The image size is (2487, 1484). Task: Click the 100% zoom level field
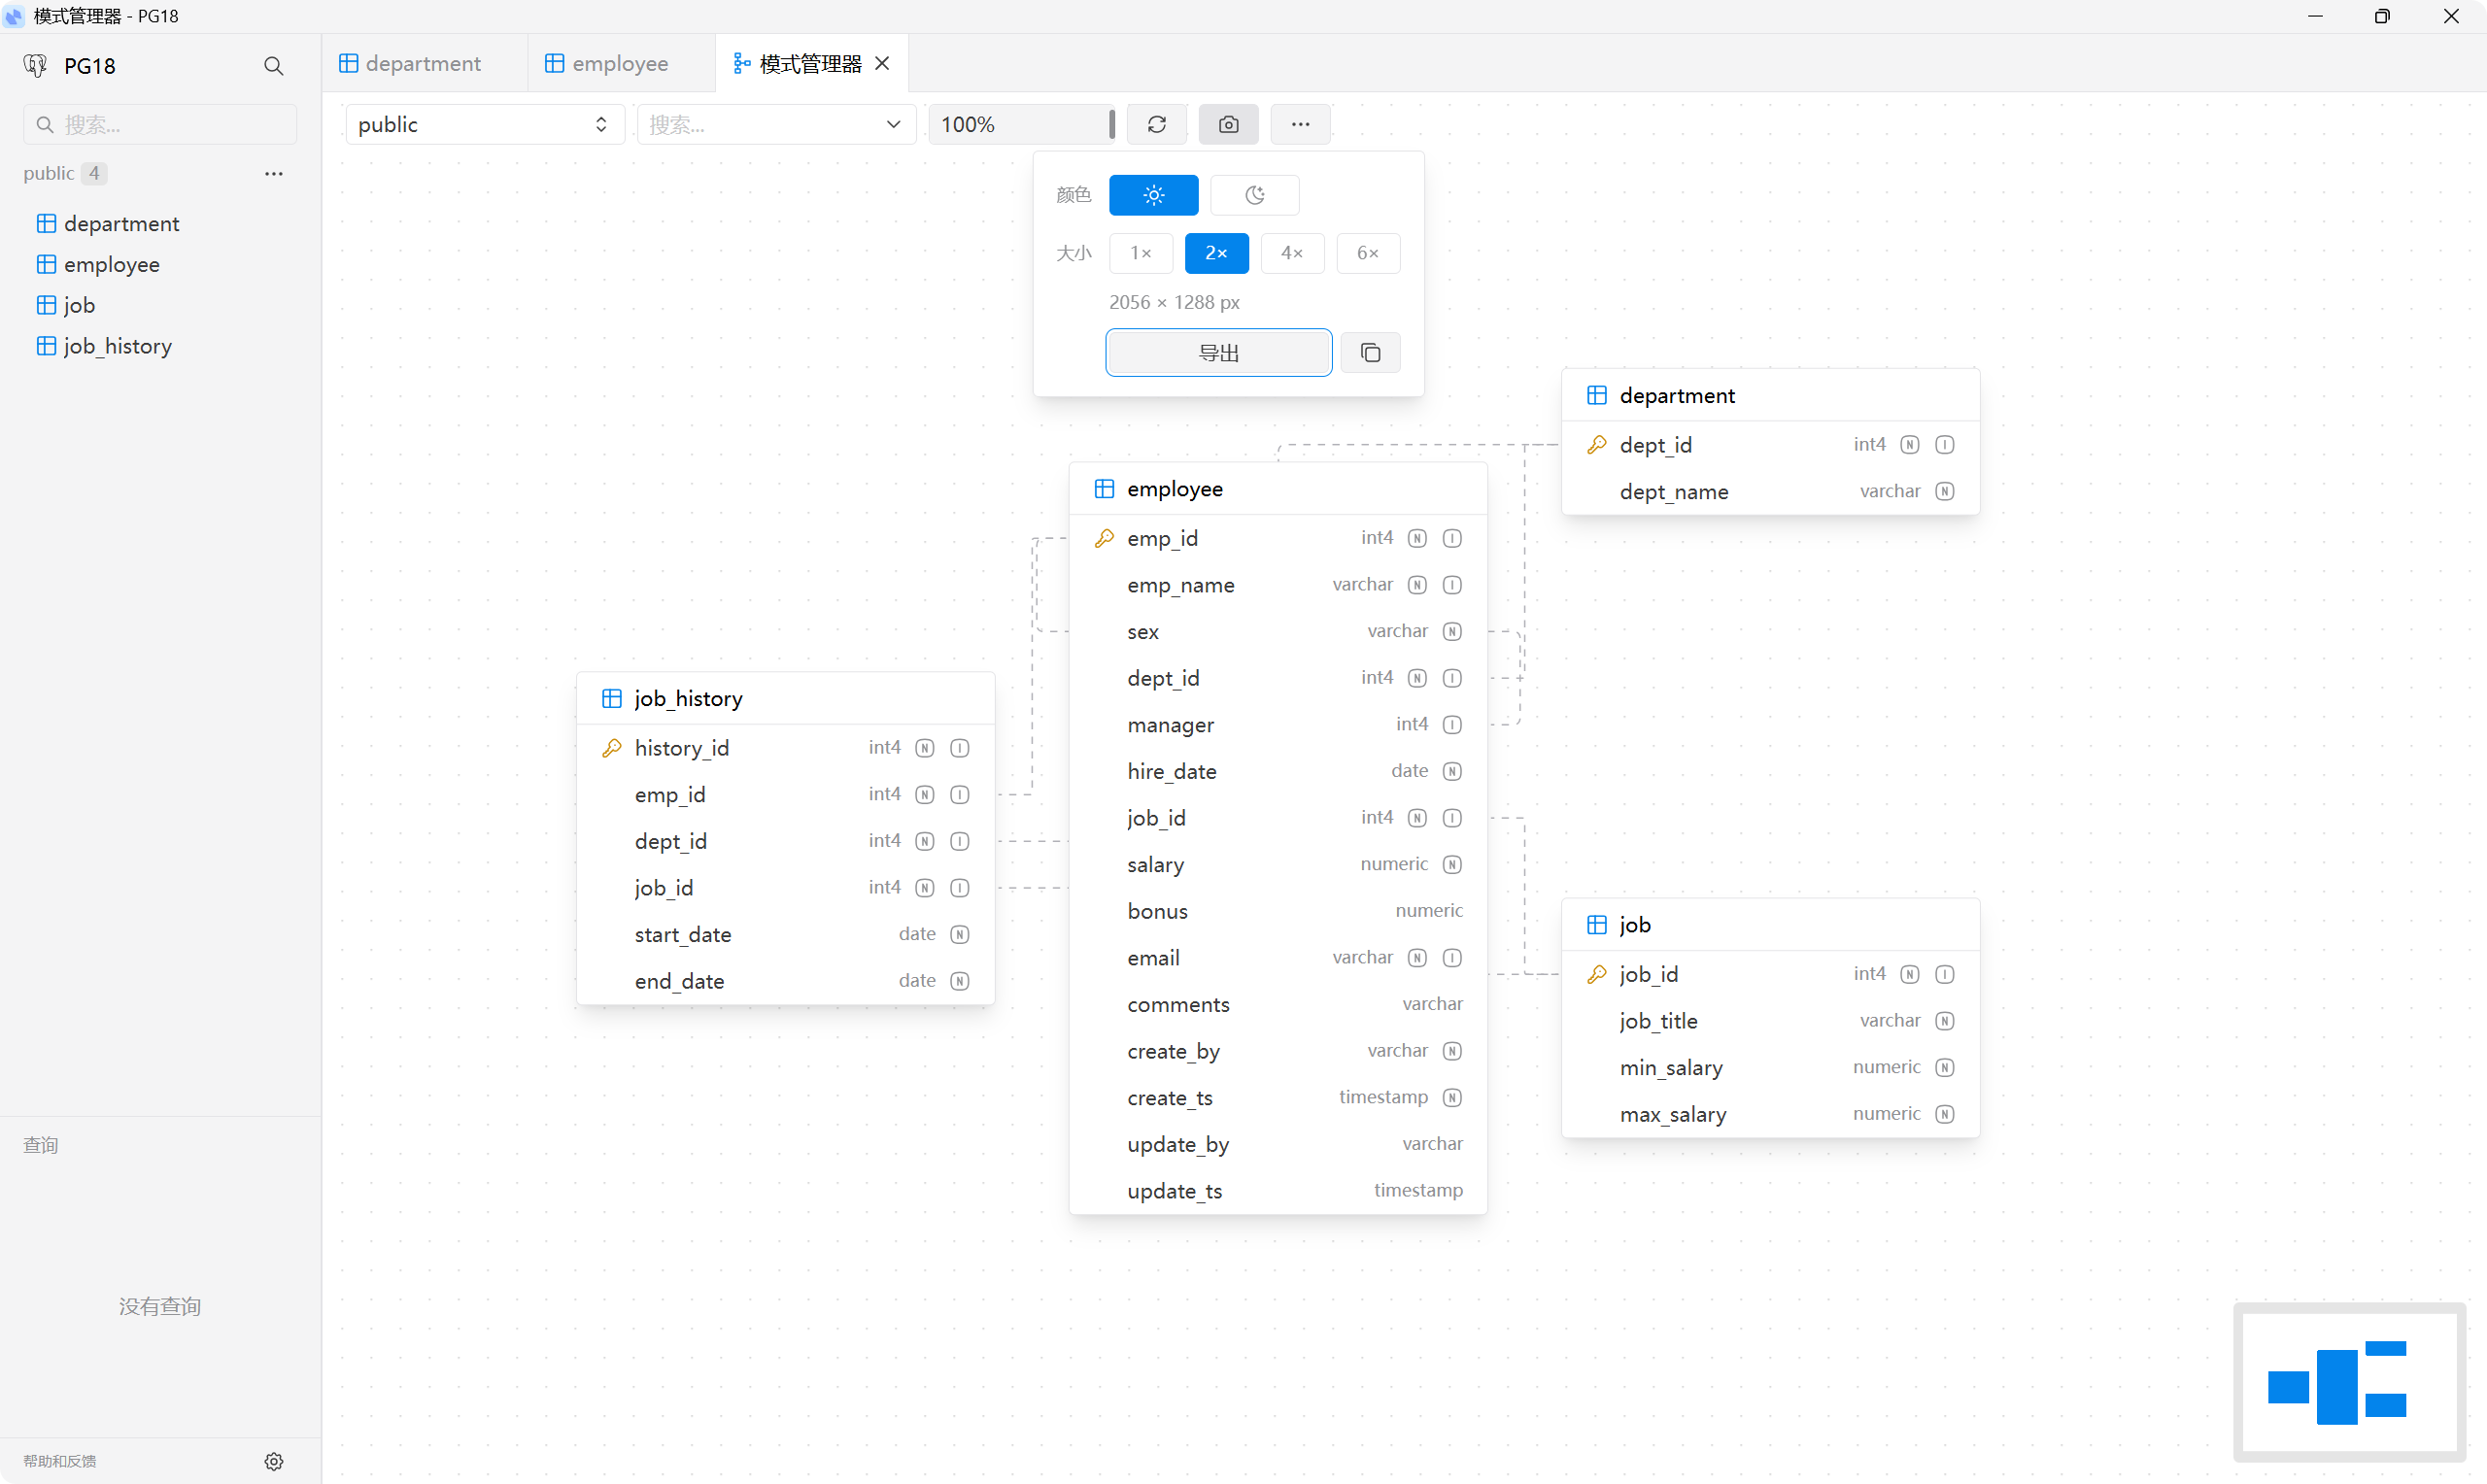click(x=1018, y=124)
